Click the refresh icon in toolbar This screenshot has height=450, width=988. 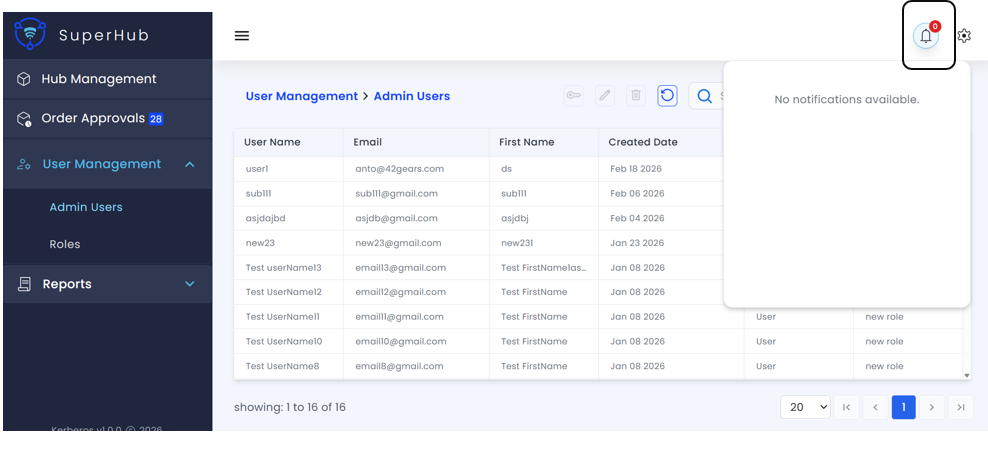coord(667,96)
